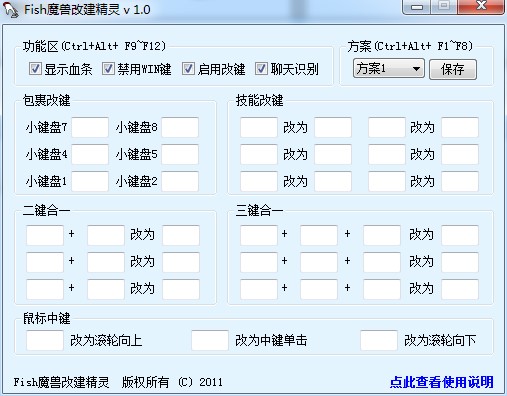Screen dimensions: 507x396
Task: Click third key field in 三键合一 middle row
Action: [382, 262]
